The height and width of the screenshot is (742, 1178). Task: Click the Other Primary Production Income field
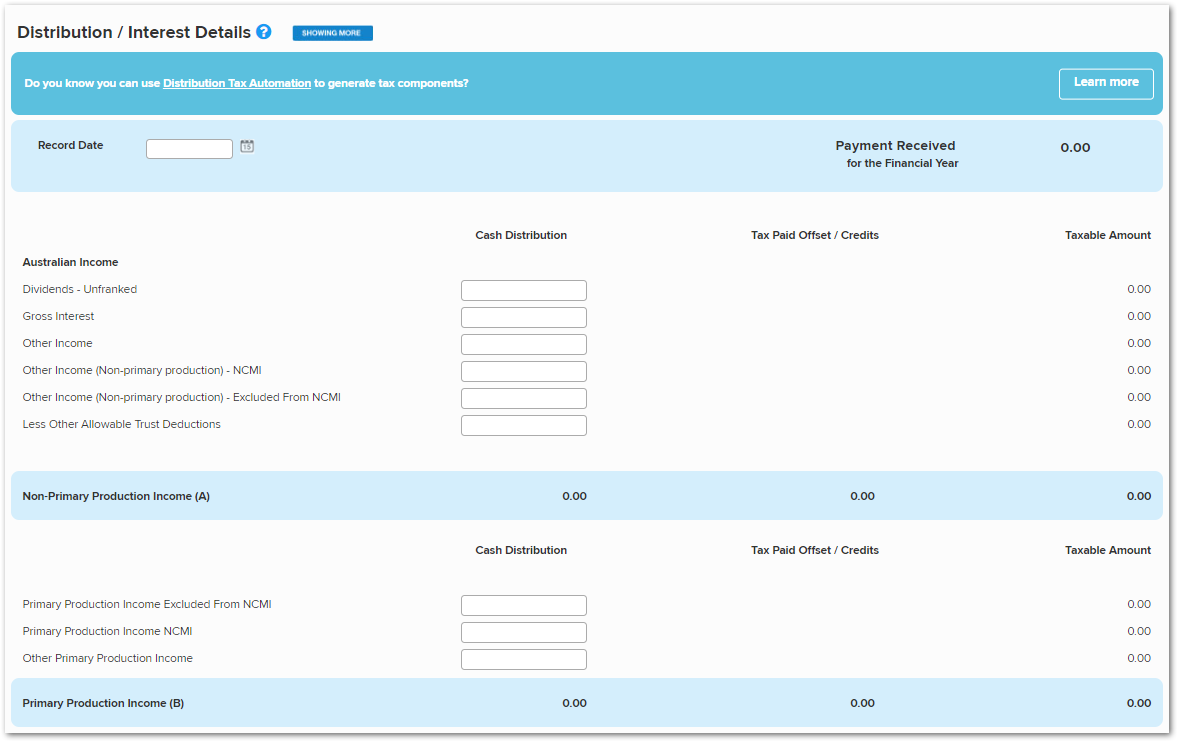[523, 659]
